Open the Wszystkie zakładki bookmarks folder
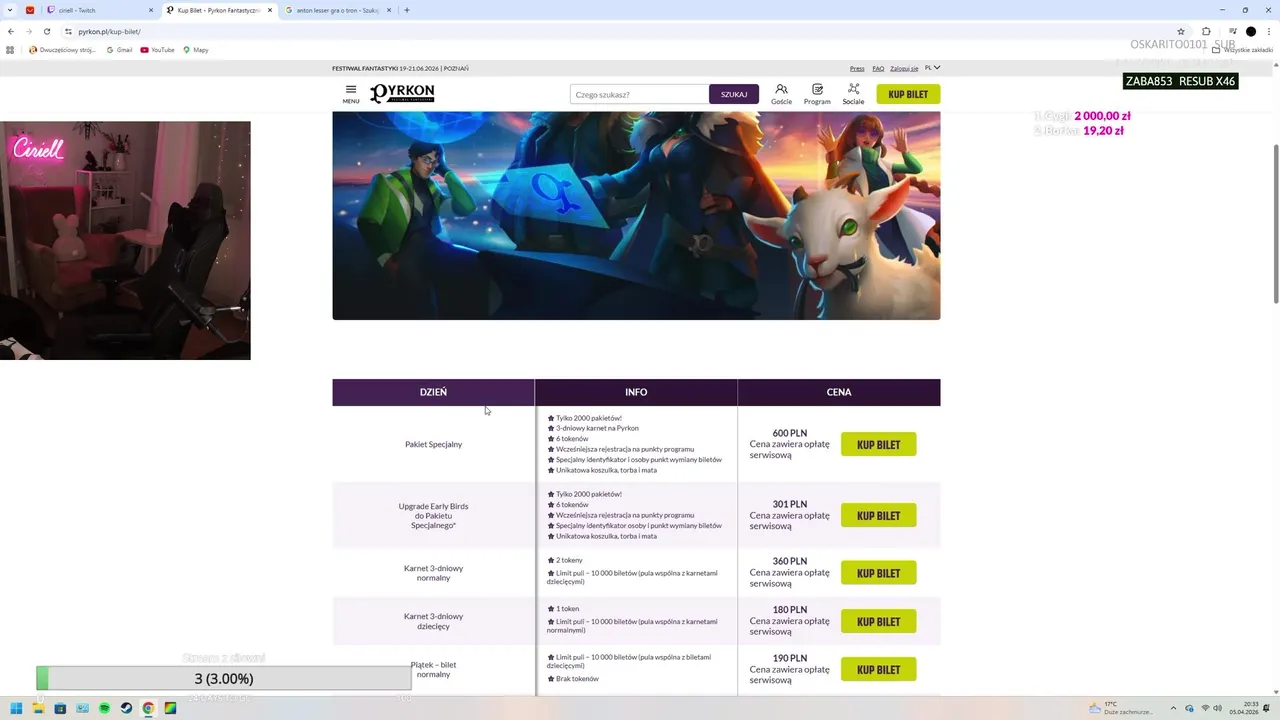The height and width of the screenshot is (720, 1280). tap(1242, 49)
